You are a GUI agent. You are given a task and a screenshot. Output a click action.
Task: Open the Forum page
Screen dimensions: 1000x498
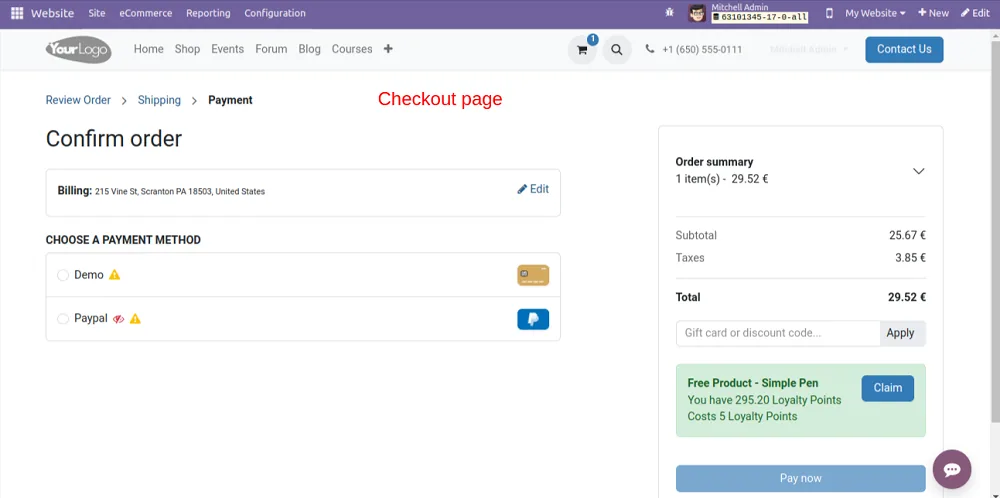click(x=271, y=49)
